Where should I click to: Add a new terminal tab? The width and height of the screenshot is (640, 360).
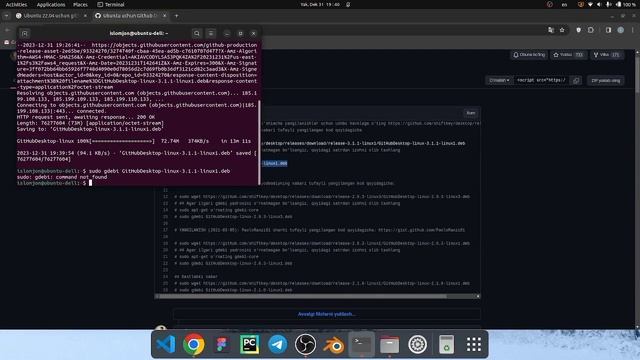coord(24,33)
